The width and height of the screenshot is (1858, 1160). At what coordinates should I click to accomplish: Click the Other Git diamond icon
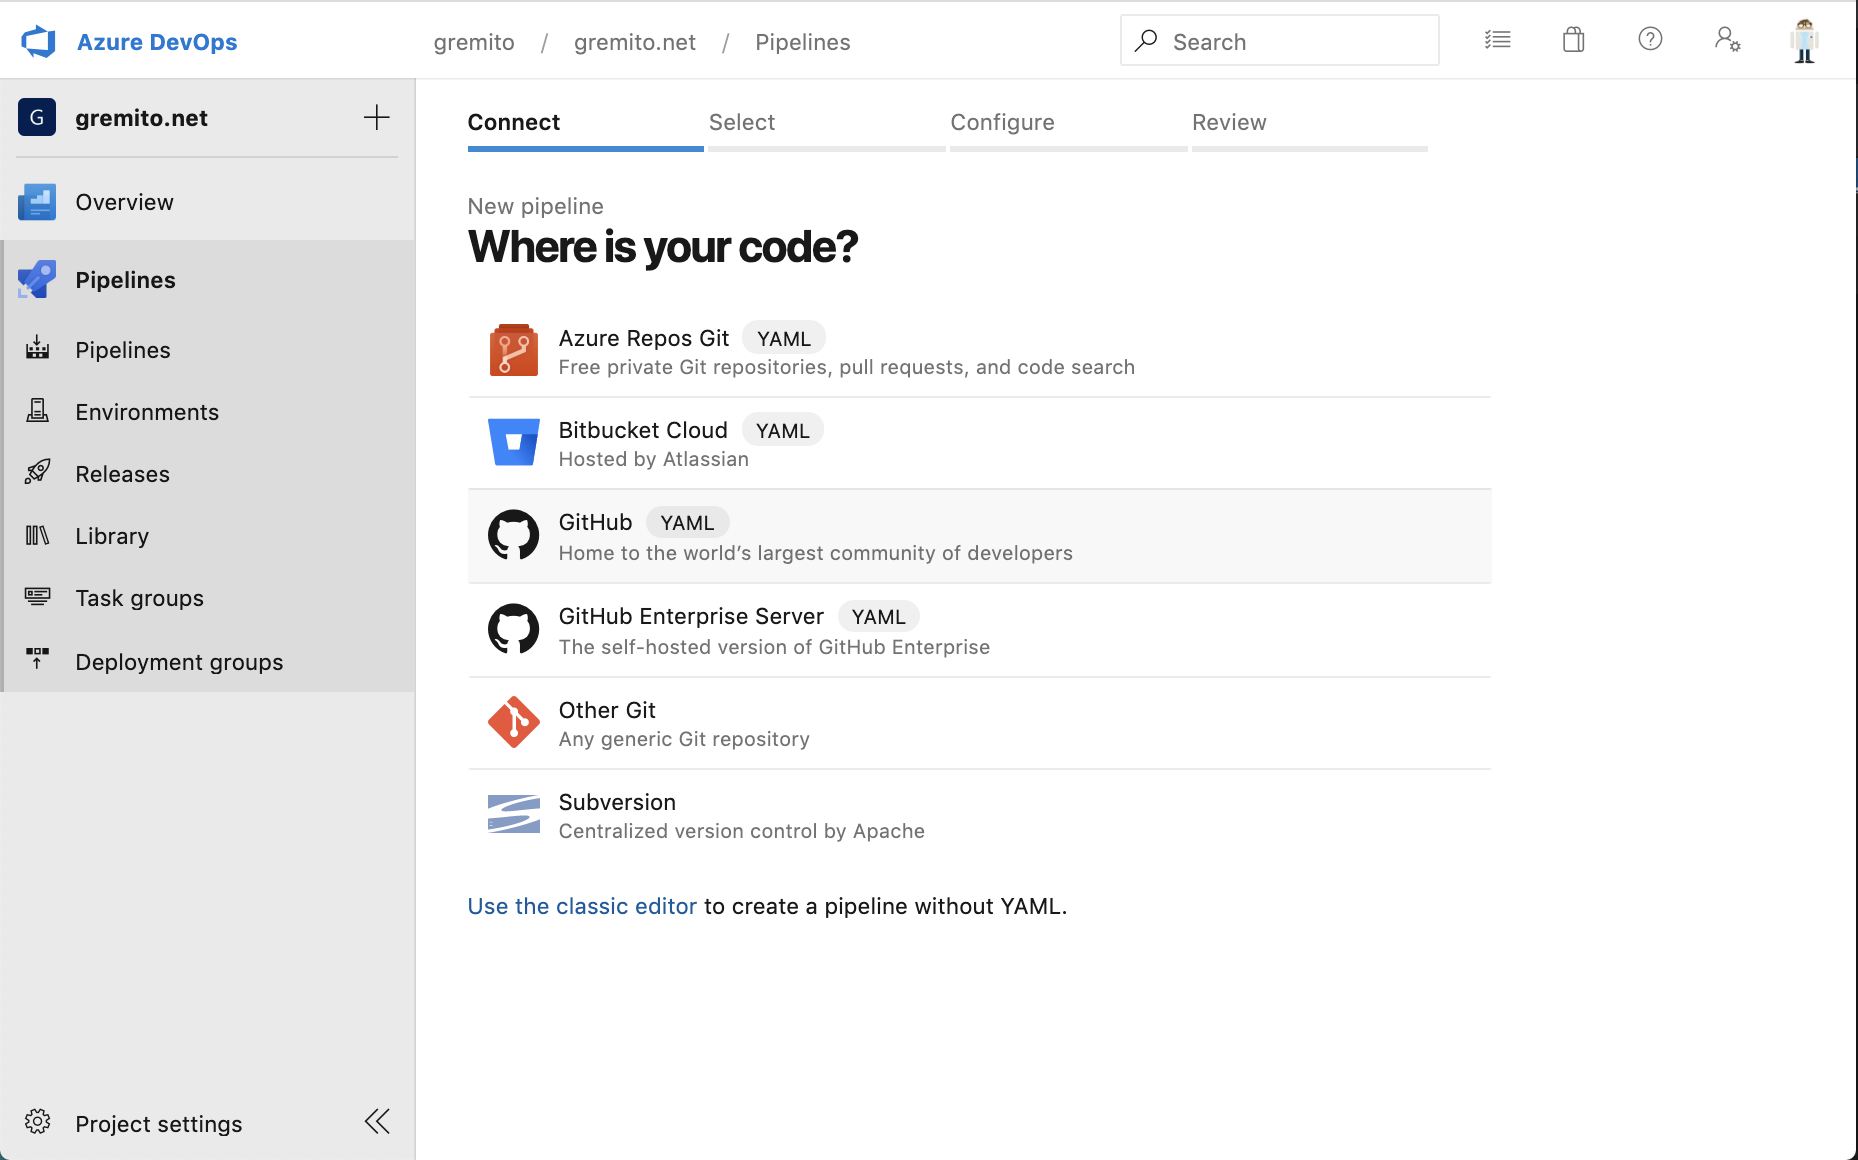(514, 722)
